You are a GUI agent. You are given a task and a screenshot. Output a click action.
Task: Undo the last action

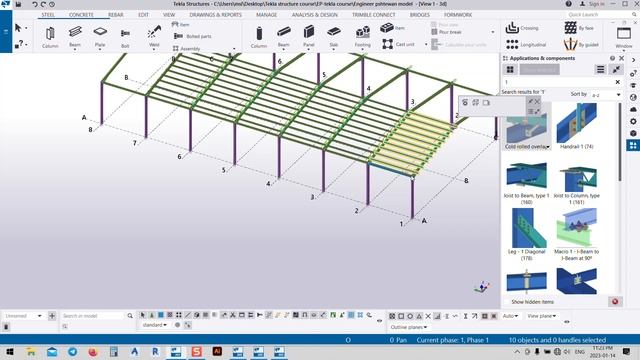35,4
